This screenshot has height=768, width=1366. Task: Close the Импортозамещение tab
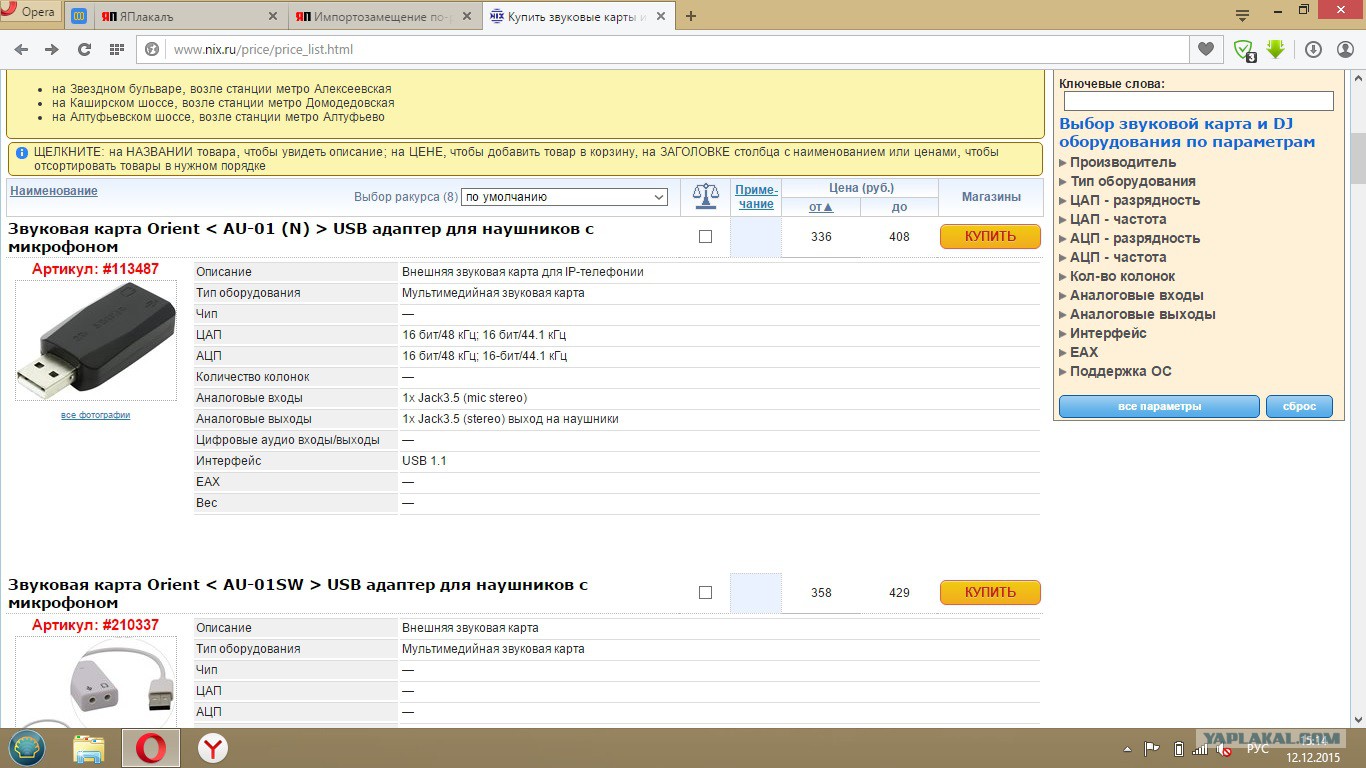coord(468,16)
